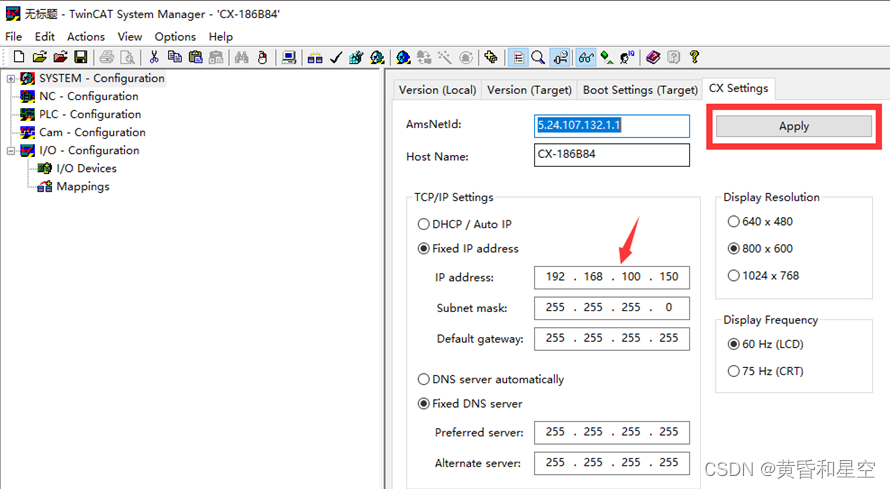Viewport: 890px width, 489px height.
Task: Click the Host Name input field
Action: [612, 155]
